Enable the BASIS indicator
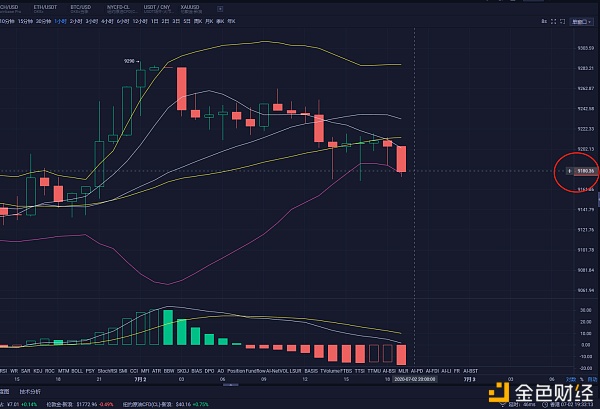This screenshot has width=600, height=409. tap(311, 371)
